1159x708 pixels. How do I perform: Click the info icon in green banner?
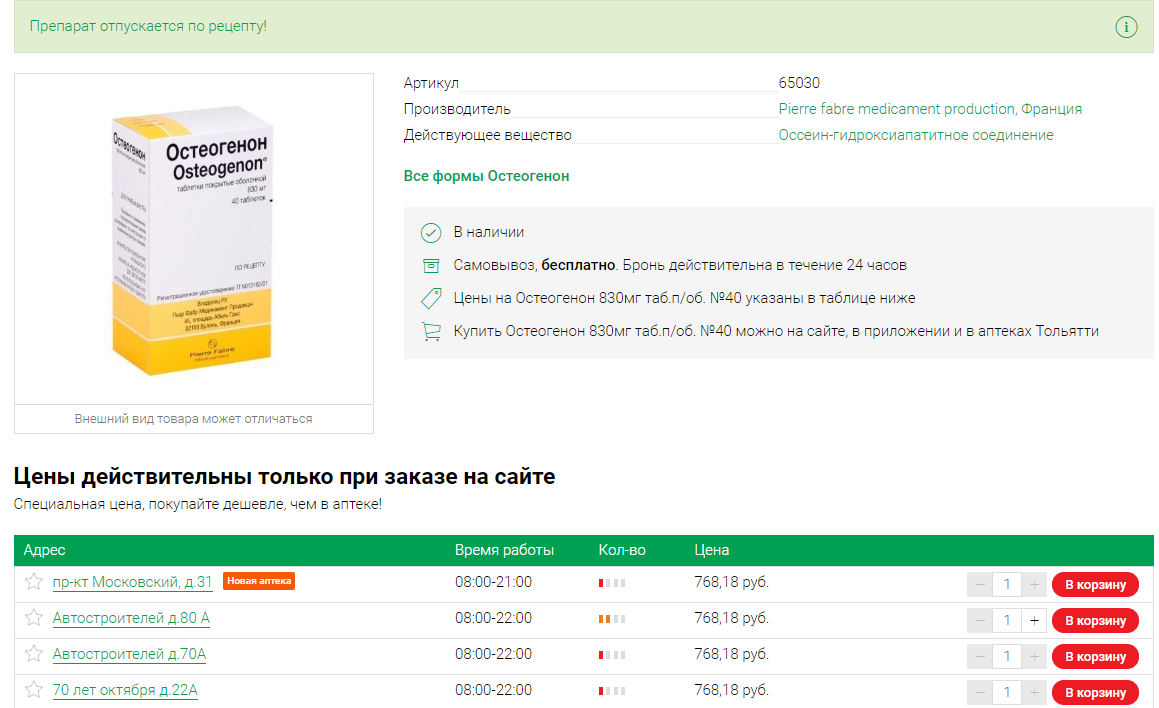1126,27
